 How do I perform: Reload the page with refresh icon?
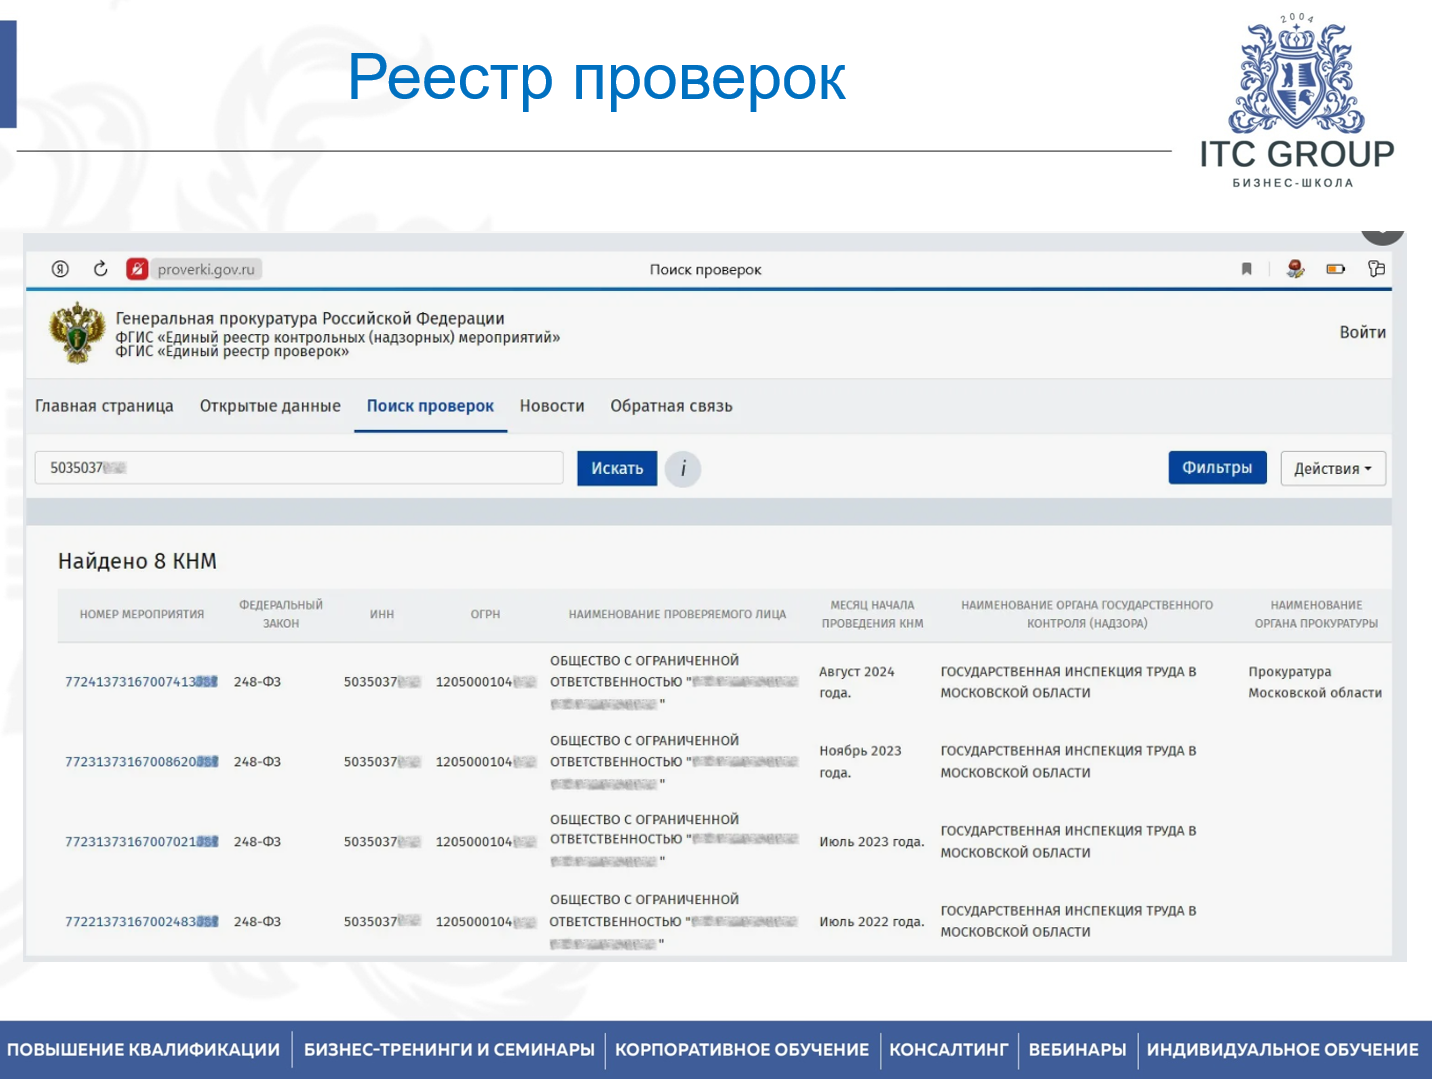tap(100, 269)
